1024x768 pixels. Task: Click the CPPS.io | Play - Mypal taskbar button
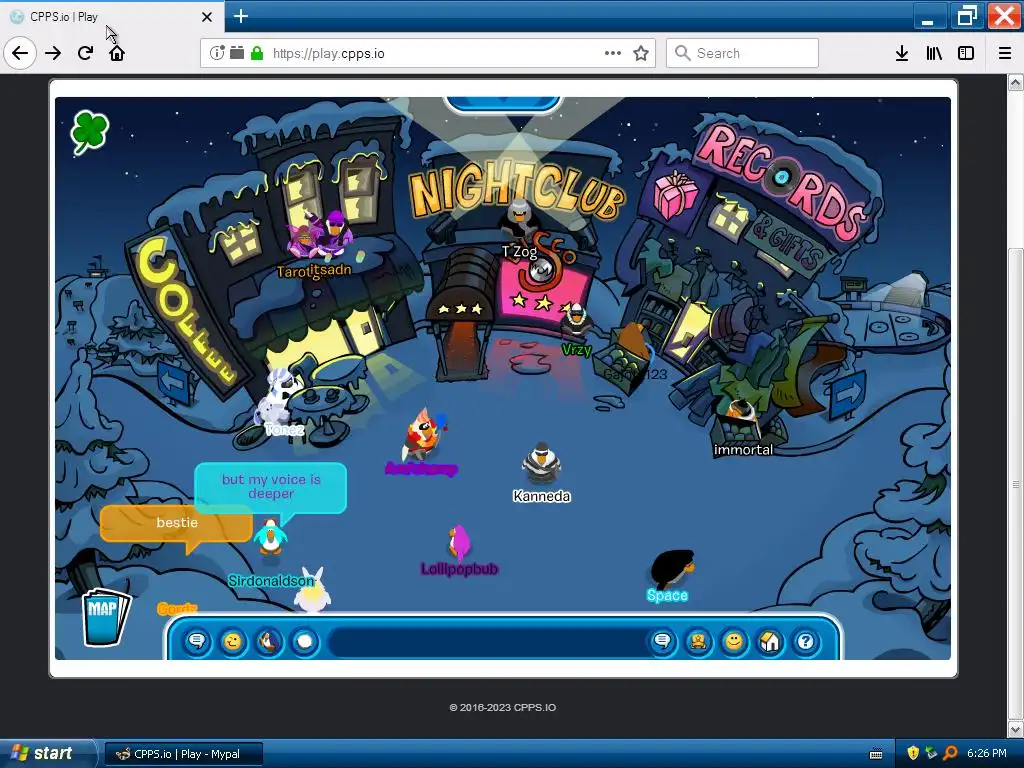[184, 754]
